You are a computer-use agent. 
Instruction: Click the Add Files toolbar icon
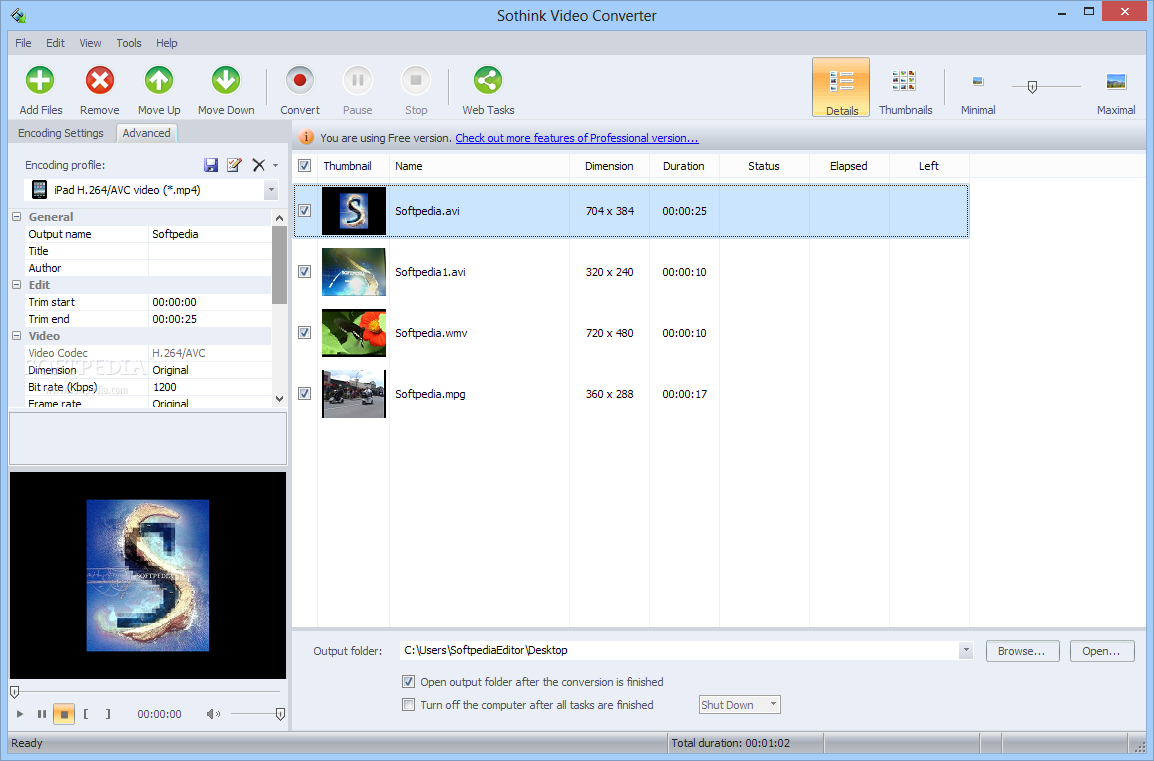(40, 80)
